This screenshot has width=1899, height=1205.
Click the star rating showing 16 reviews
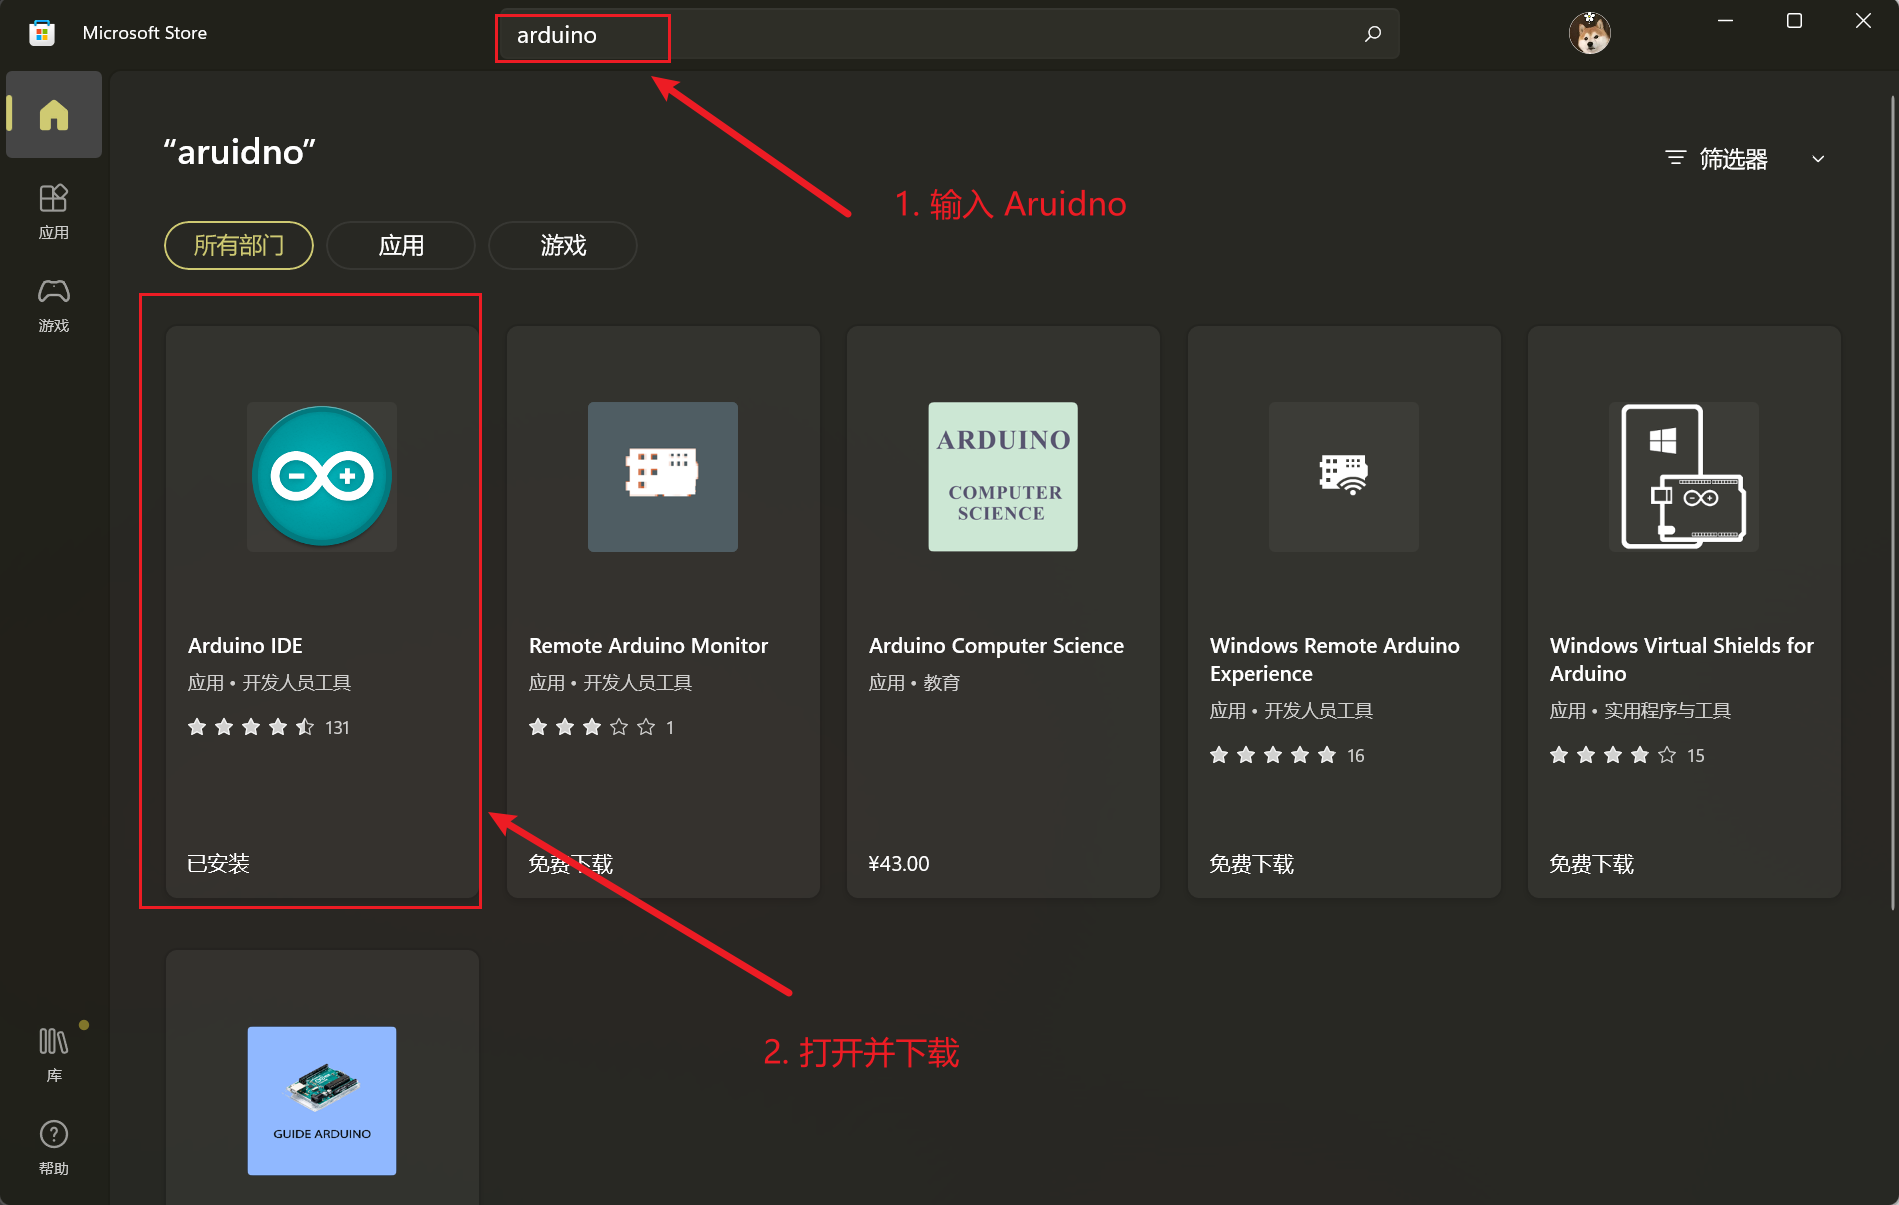click(x=1287, y=755)
